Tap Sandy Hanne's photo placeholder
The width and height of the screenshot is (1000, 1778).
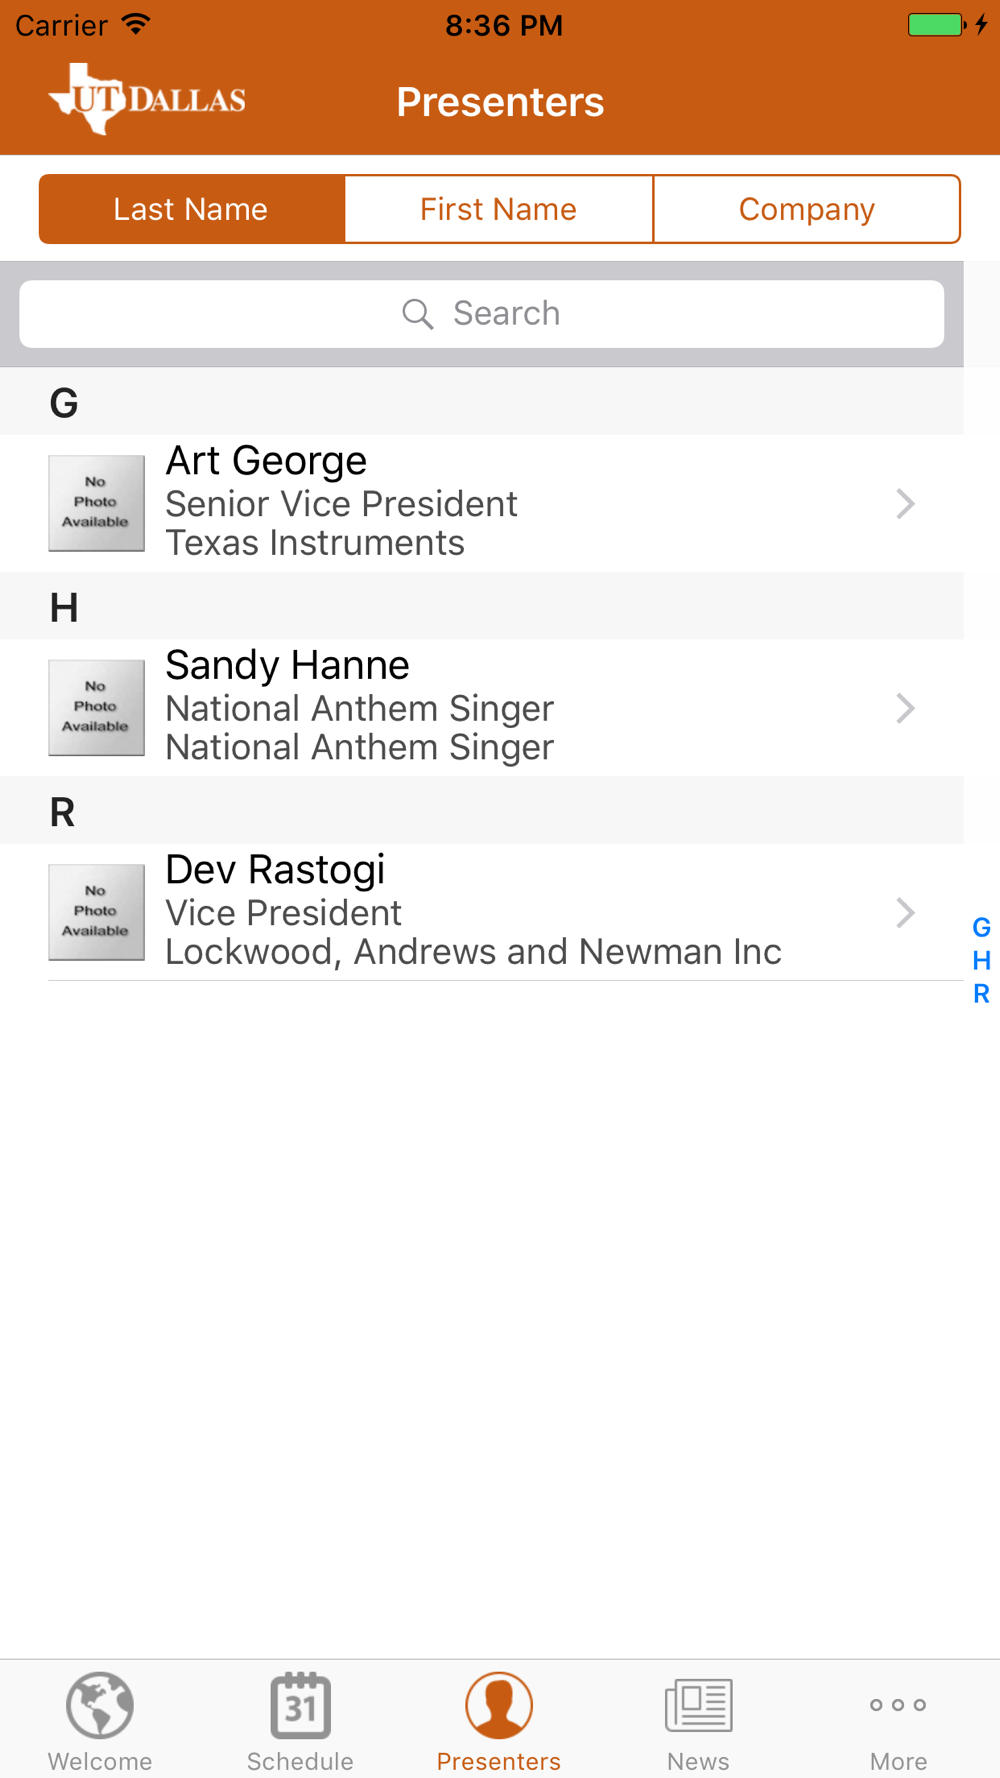click(x=96, y=707)
